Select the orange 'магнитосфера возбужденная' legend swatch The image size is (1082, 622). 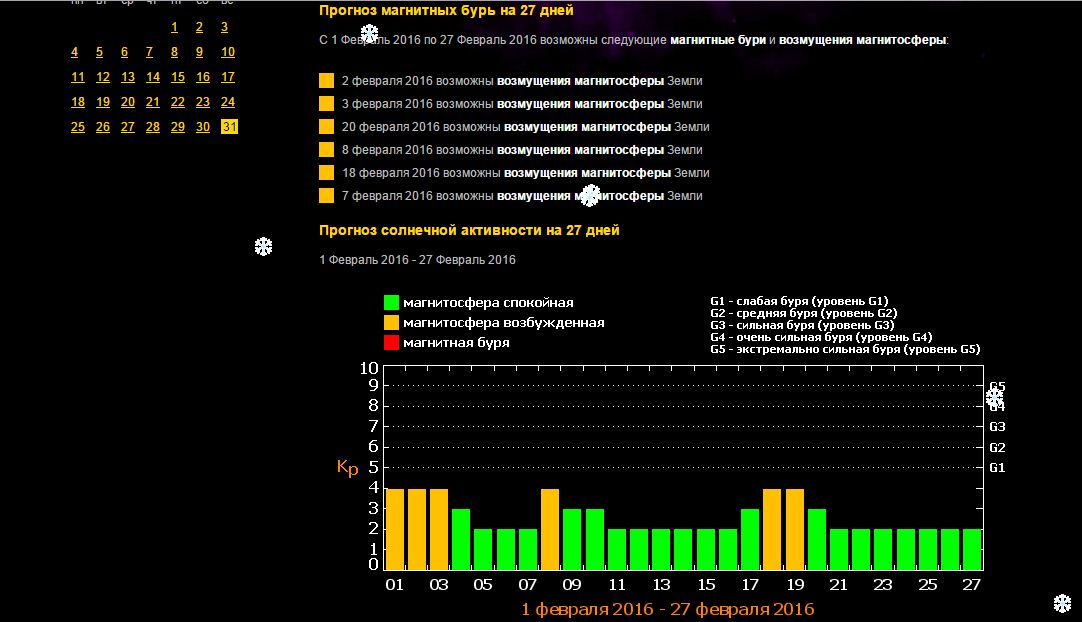click(x=392, y=323)
